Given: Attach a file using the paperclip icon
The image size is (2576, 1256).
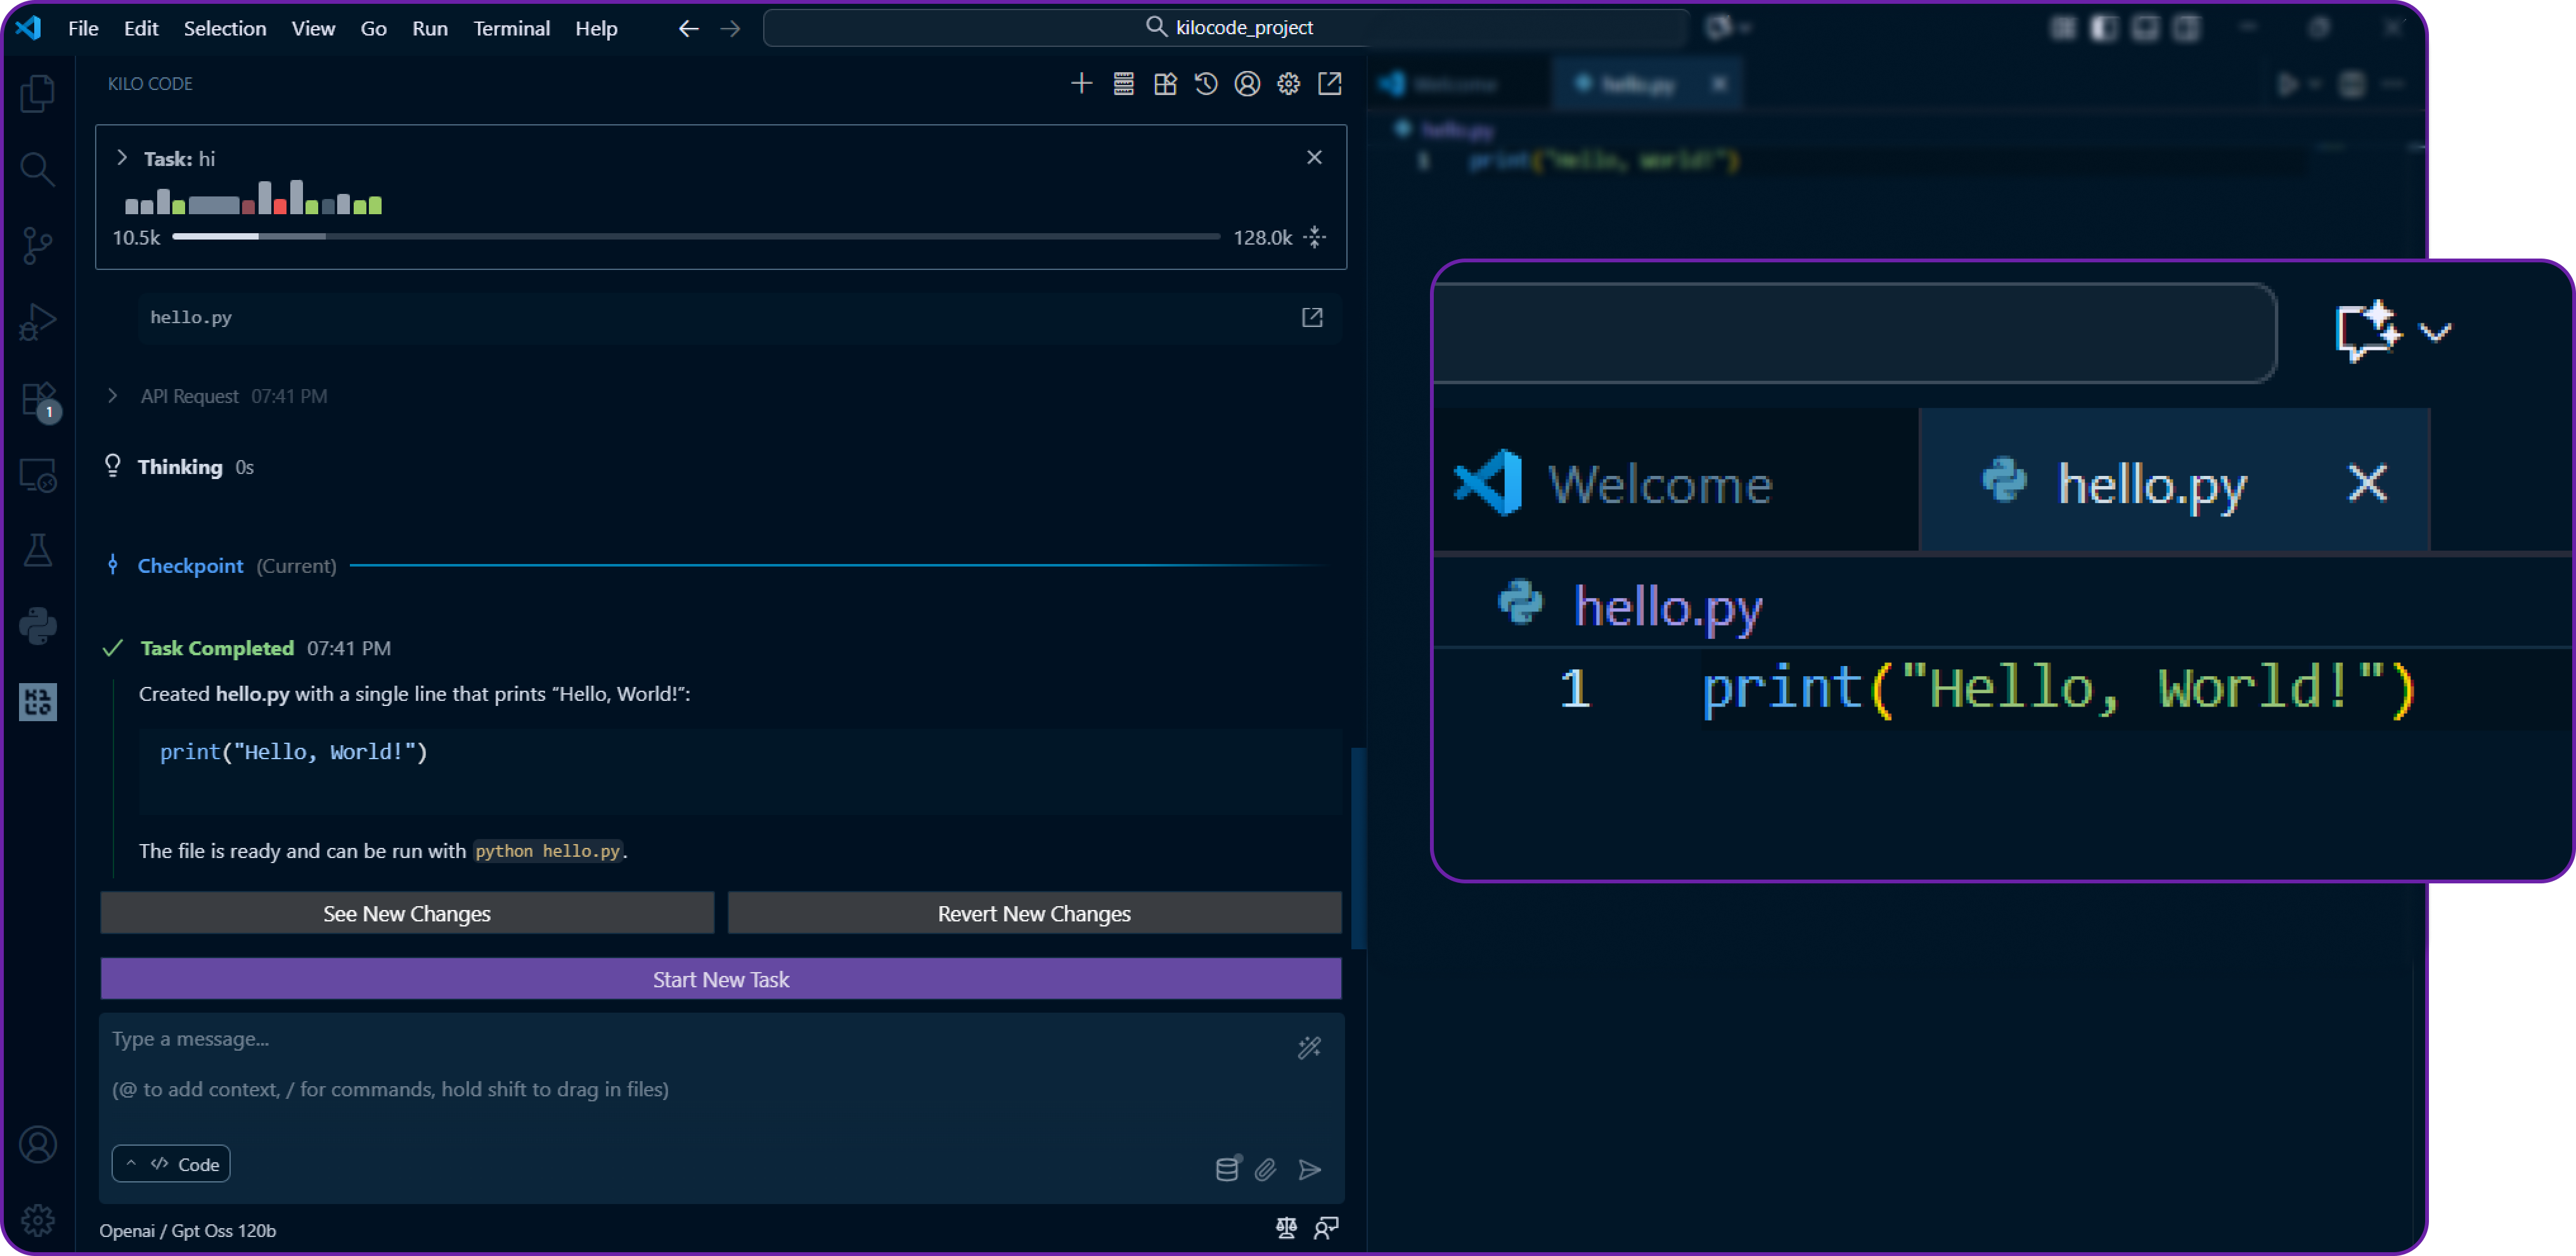Looking at the screenshot, I should [x=1266, y=1169].
